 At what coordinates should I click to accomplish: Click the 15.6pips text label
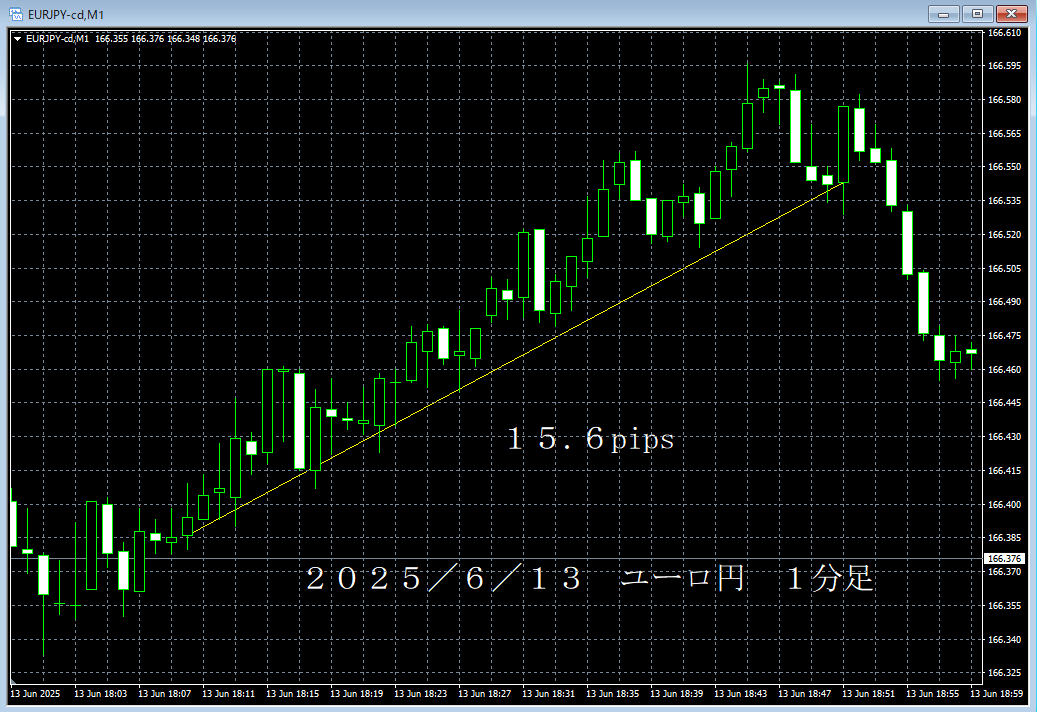pyautogui.click(x=591, y=439)
